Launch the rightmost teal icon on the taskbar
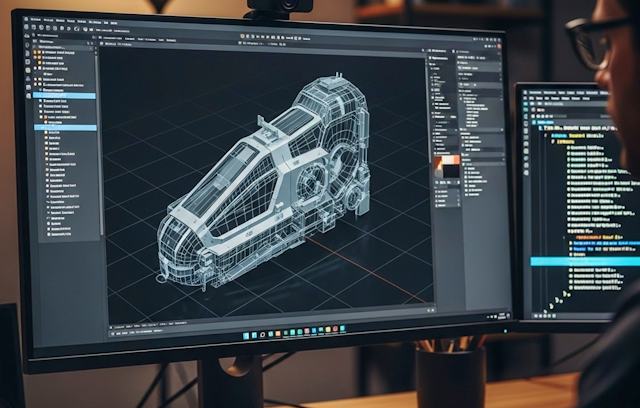This screenshot has height=408, width=640. coord(342,328)
